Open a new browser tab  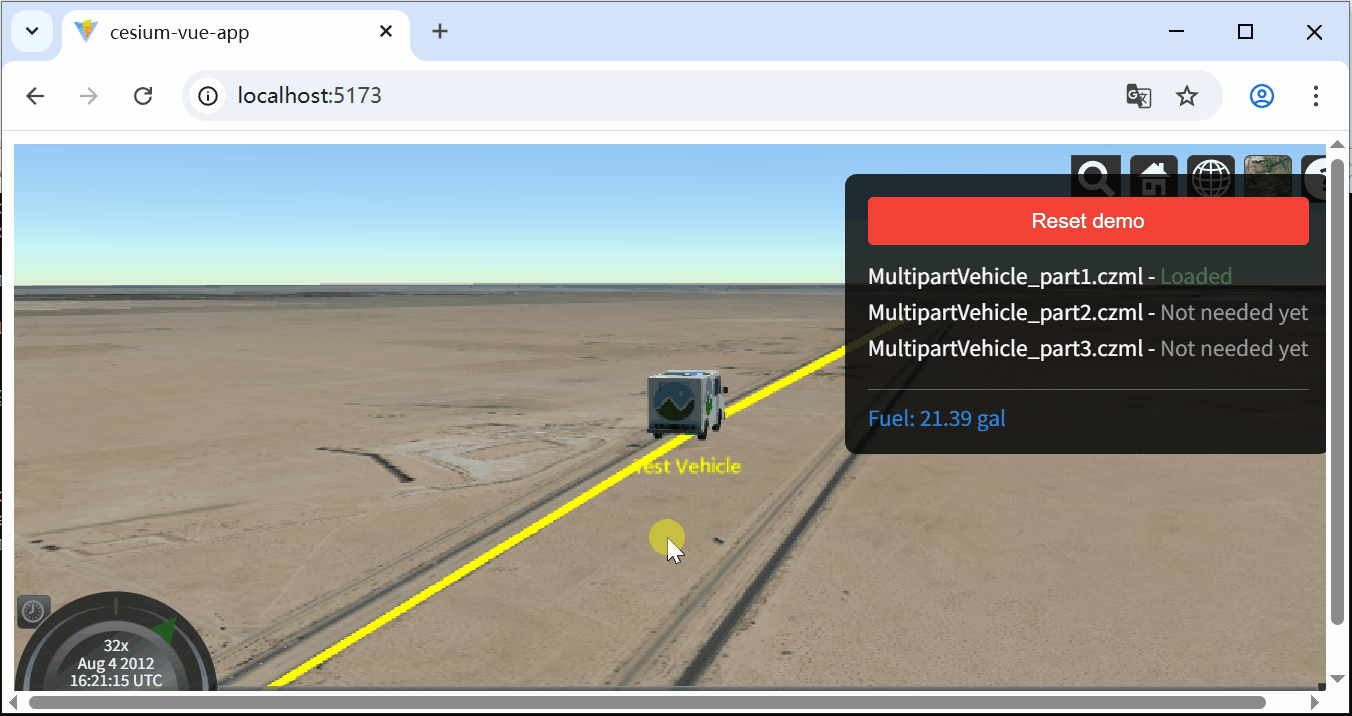click(440, 32)
